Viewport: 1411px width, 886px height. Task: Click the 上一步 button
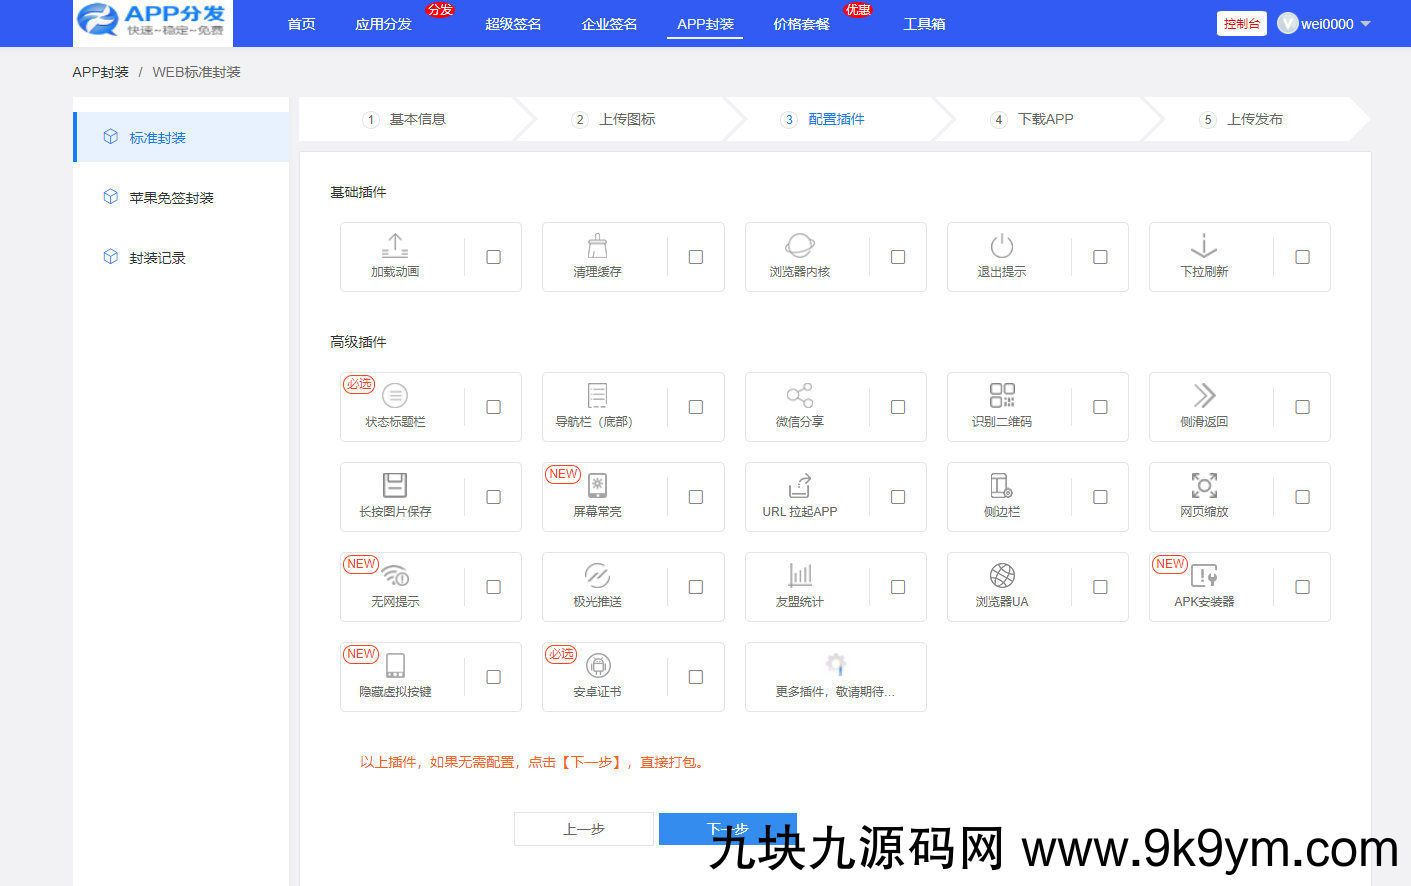[583, 829]
